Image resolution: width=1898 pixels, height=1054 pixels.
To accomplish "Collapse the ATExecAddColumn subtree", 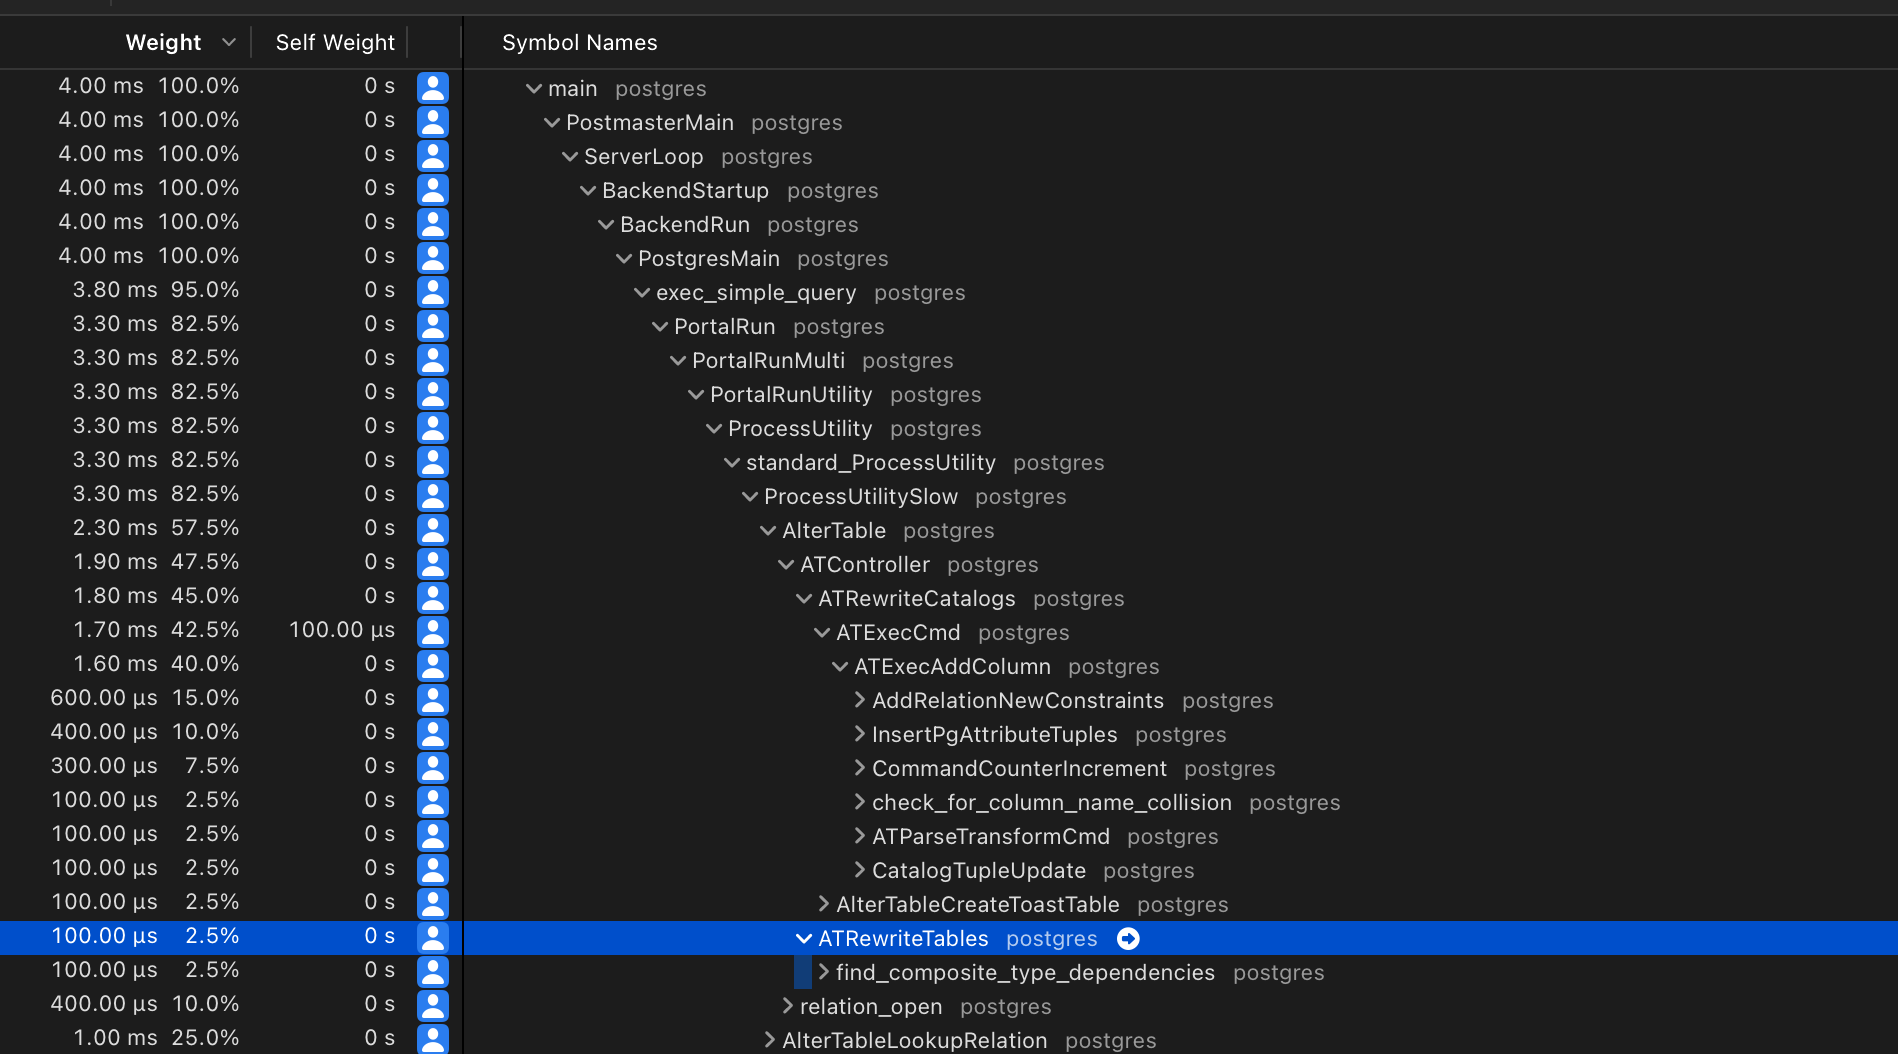I will tap(839, 666).
